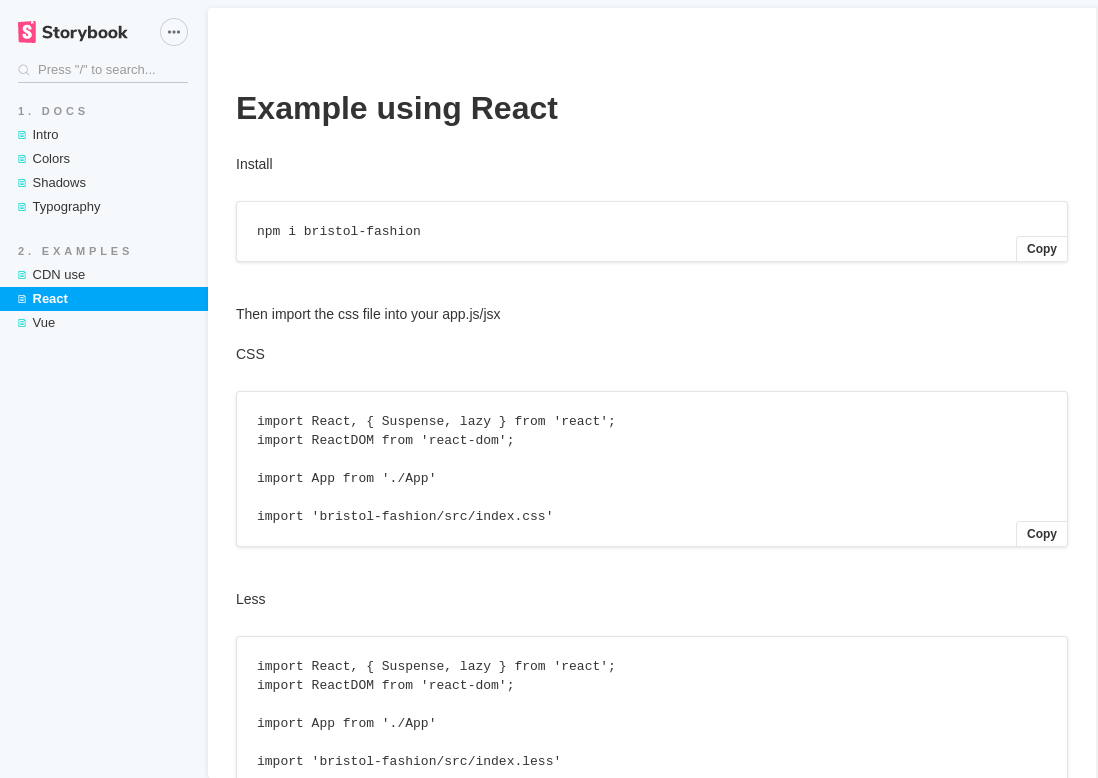
Task: Focus the "Press / to search" field
Action: [x=103, y=70]
